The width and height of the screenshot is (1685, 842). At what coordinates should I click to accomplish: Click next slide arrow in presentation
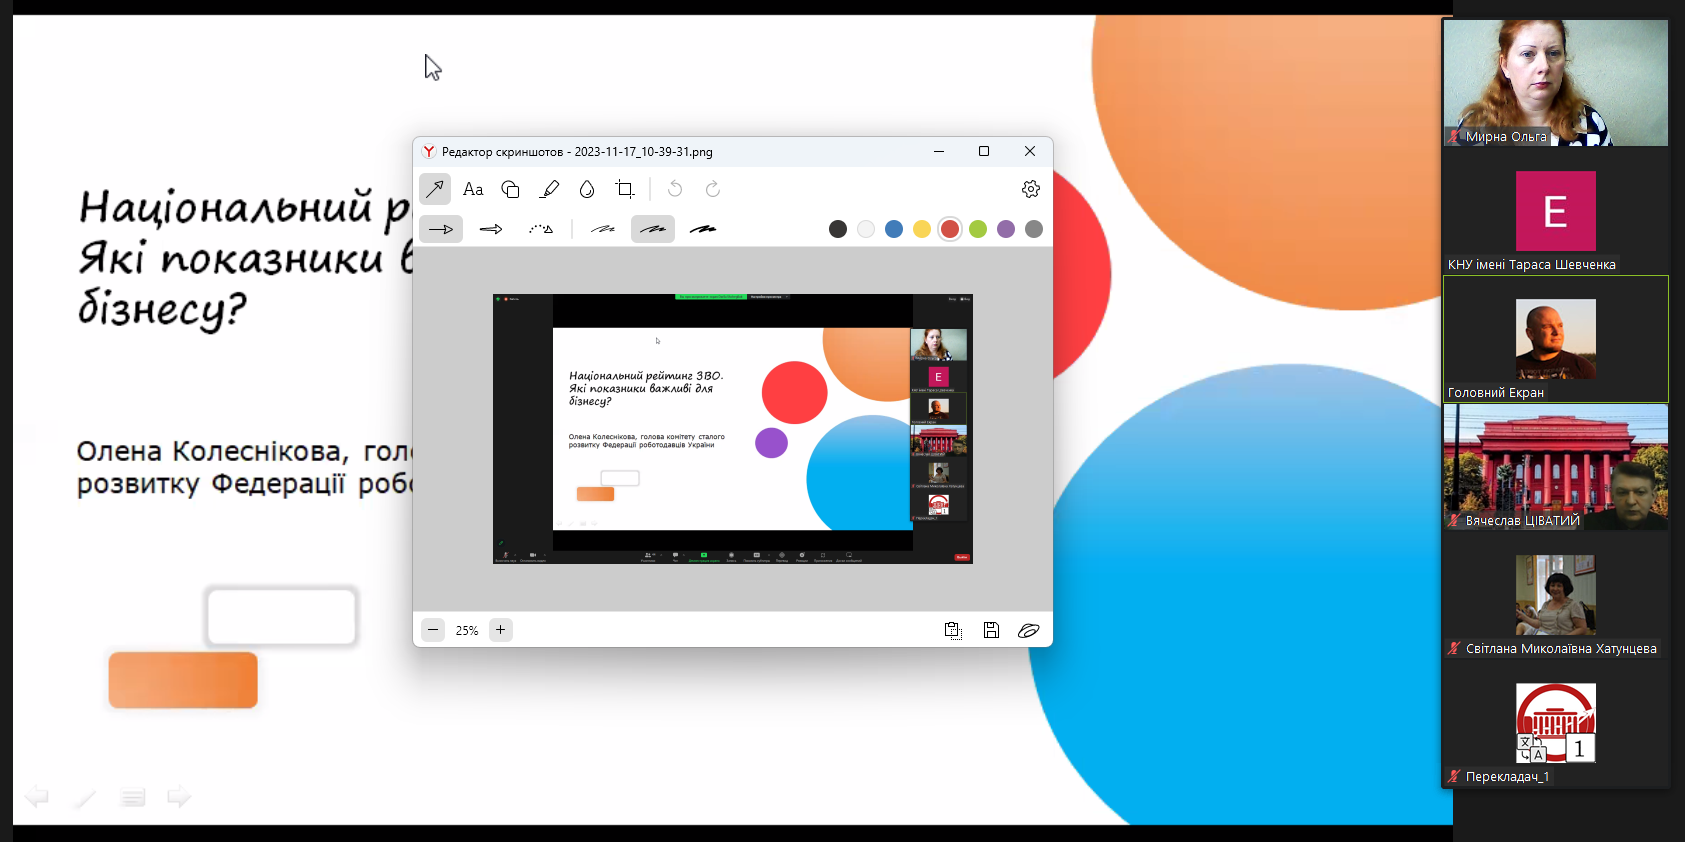click(179, 797)
